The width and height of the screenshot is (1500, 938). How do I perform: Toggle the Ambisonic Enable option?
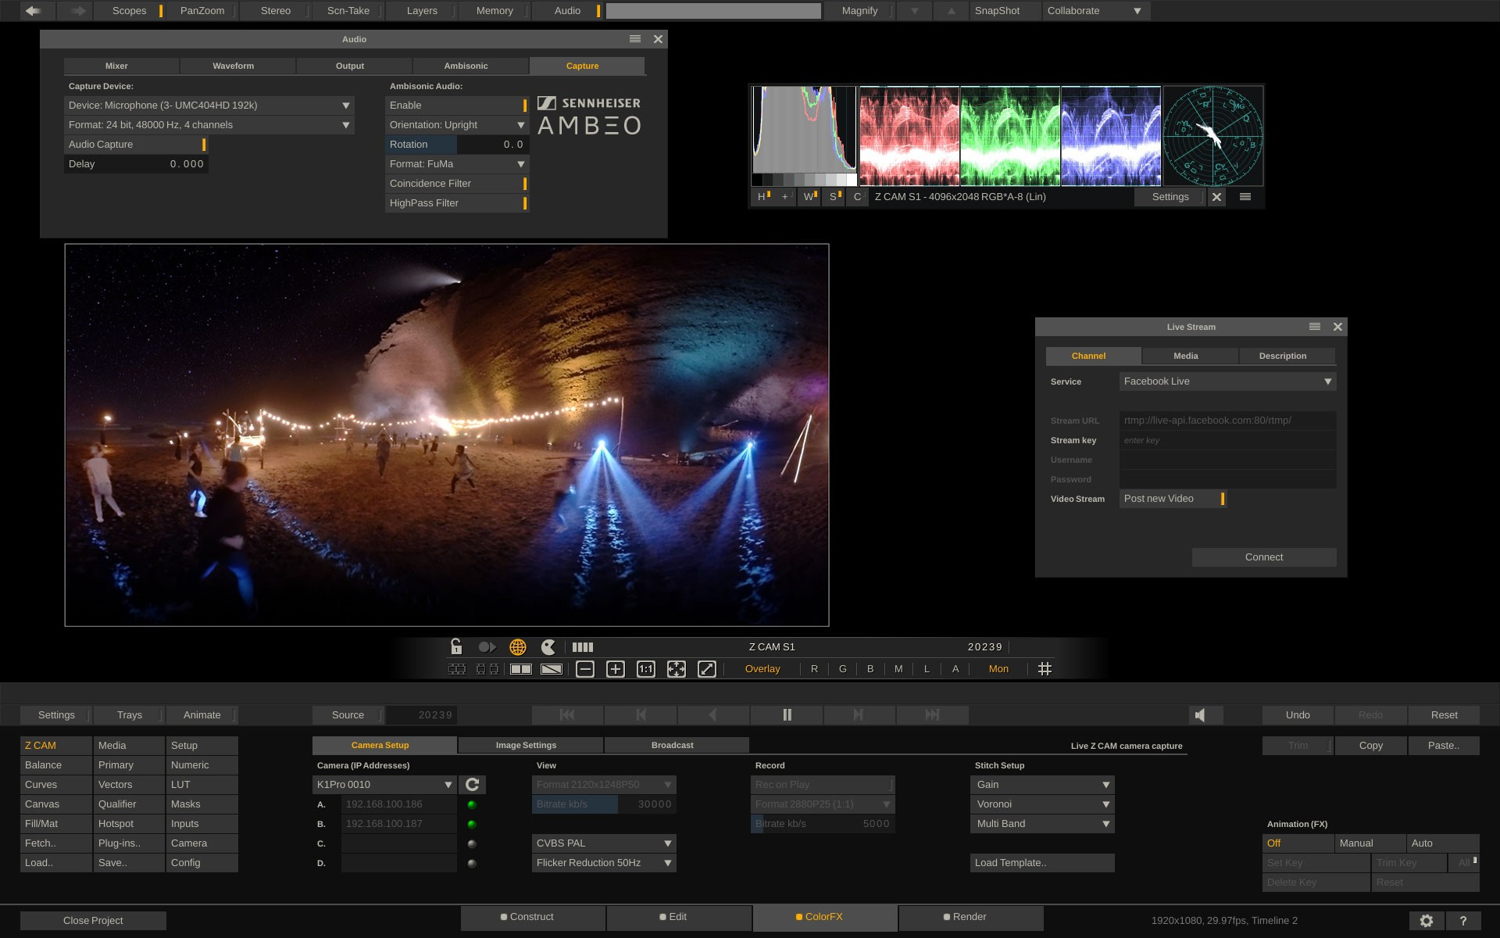coord(457,105)
